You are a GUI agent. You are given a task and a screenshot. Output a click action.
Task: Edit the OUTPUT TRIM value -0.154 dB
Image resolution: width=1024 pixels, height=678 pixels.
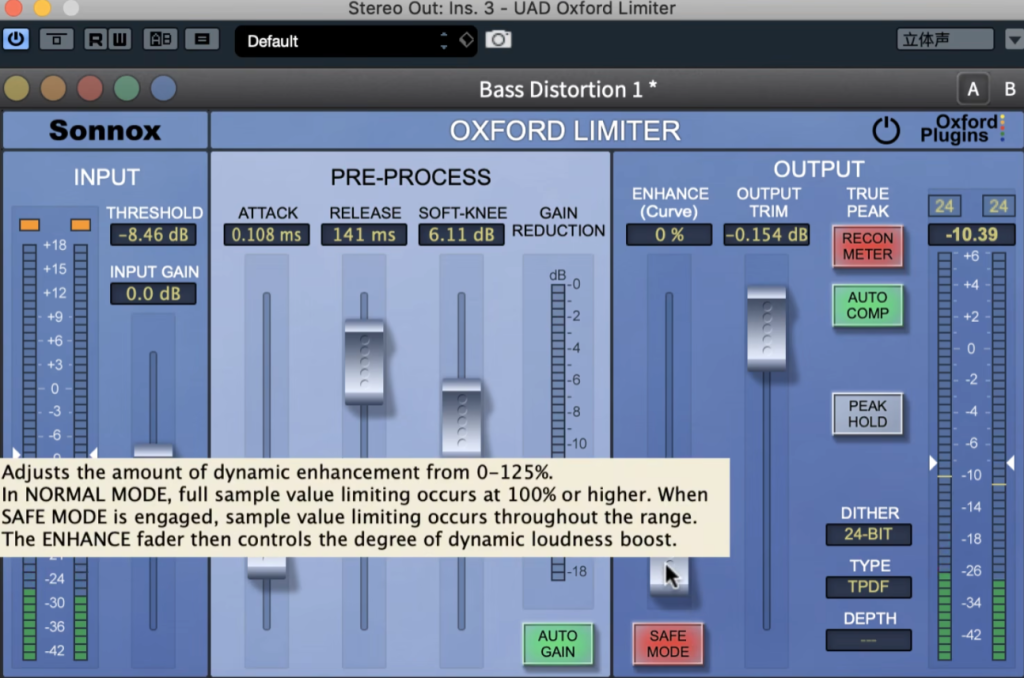tap(767, 234)
